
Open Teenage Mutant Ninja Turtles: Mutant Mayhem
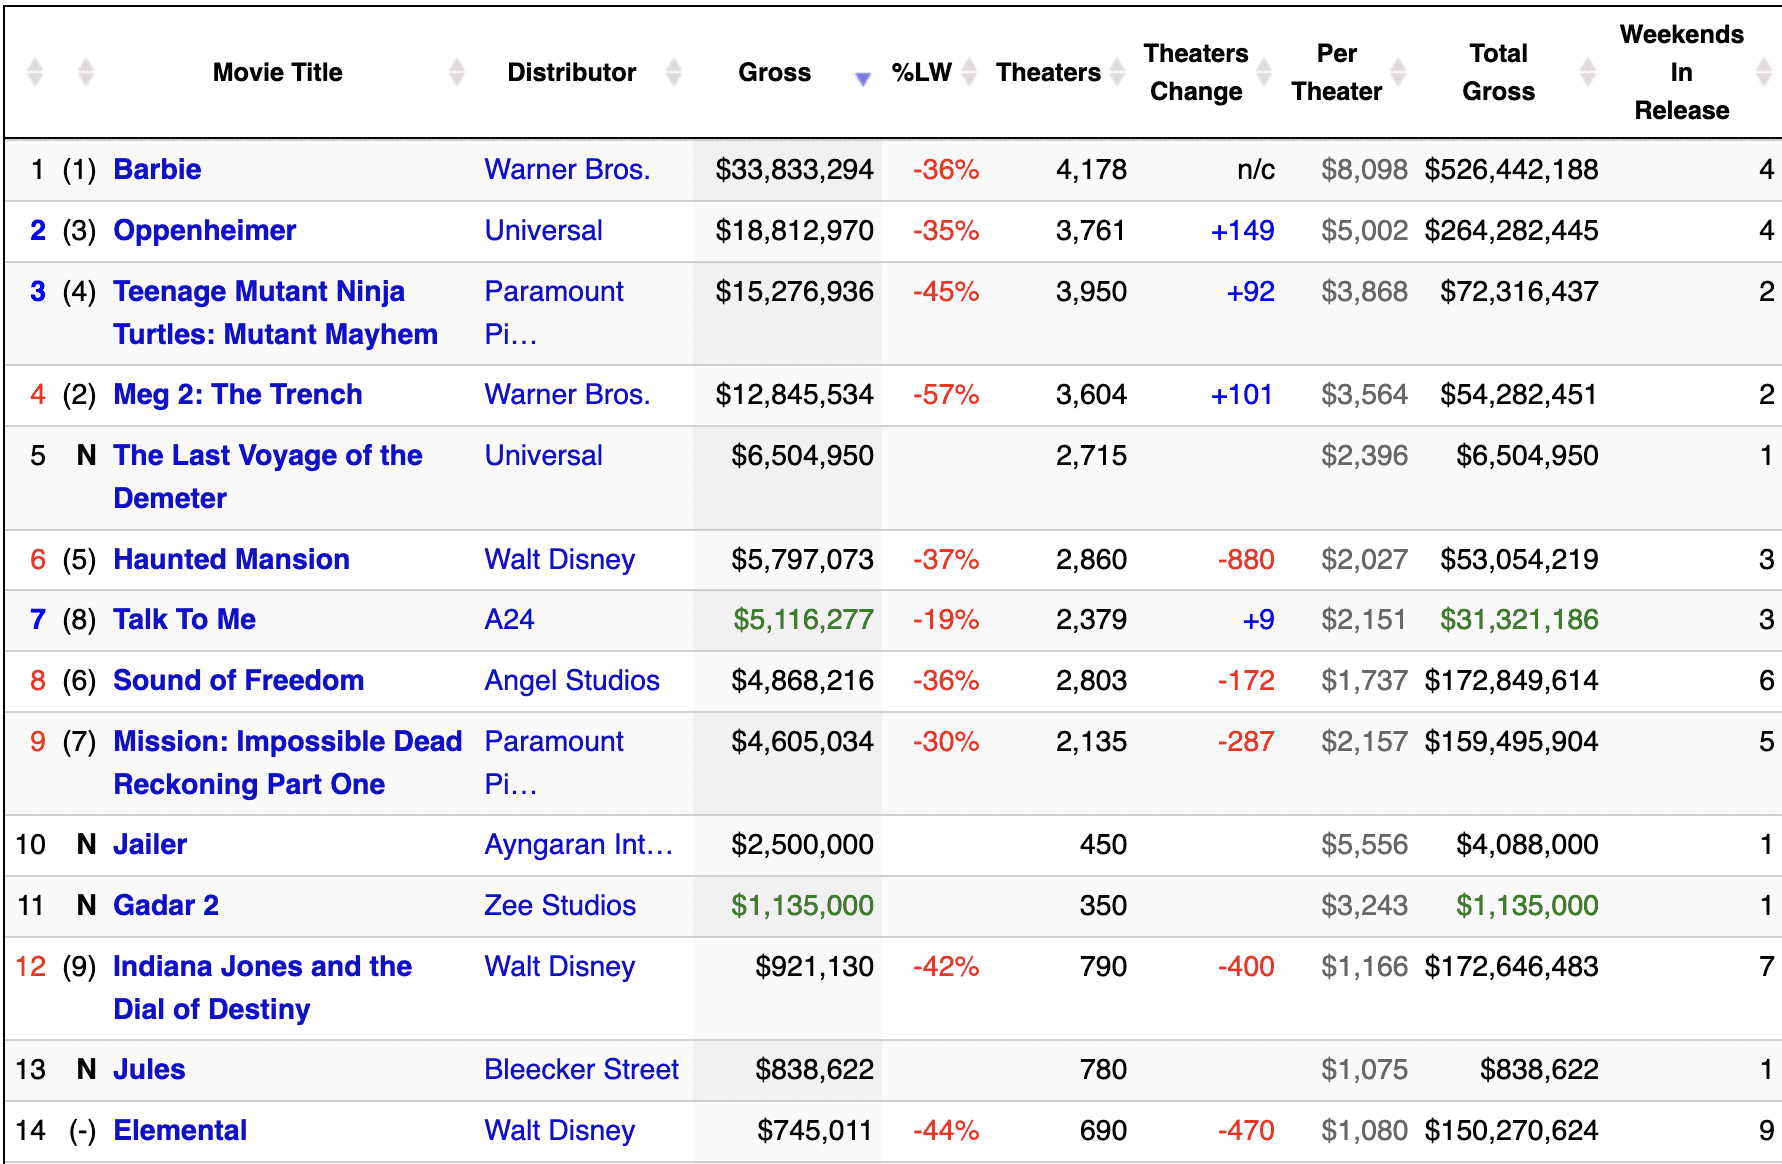click(x=275, y=312)
